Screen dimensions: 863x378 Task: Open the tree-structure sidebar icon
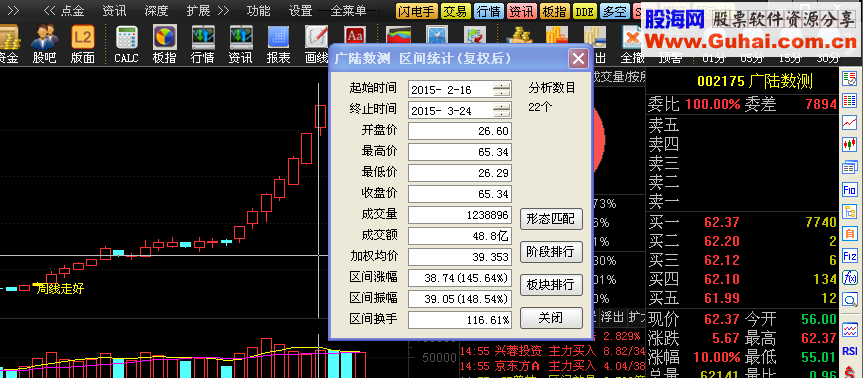point(850,212)
